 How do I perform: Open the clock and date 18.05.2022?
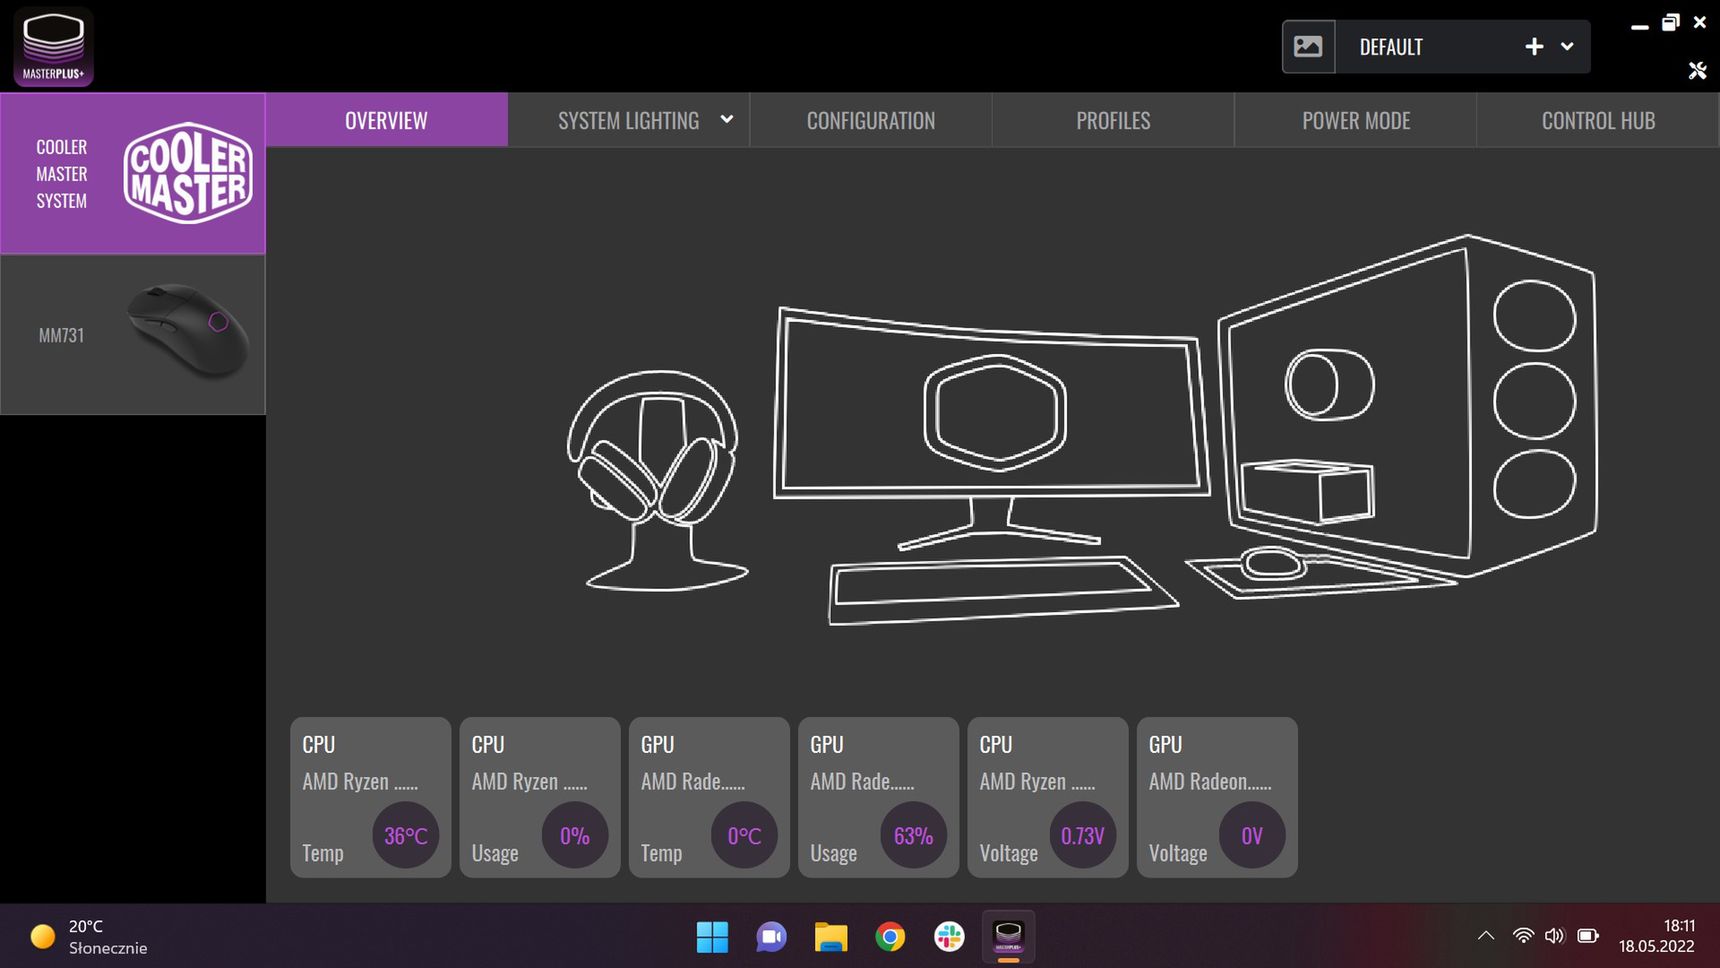click(1657, 936)
